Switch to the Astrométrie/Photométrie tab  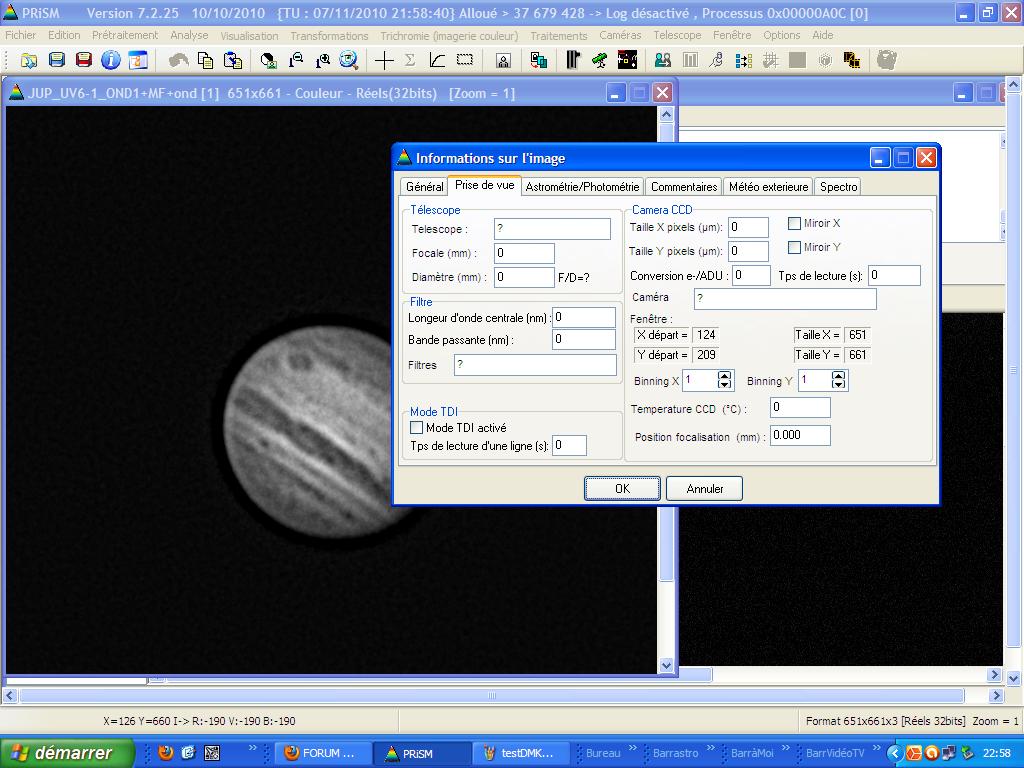click(582, 187)
